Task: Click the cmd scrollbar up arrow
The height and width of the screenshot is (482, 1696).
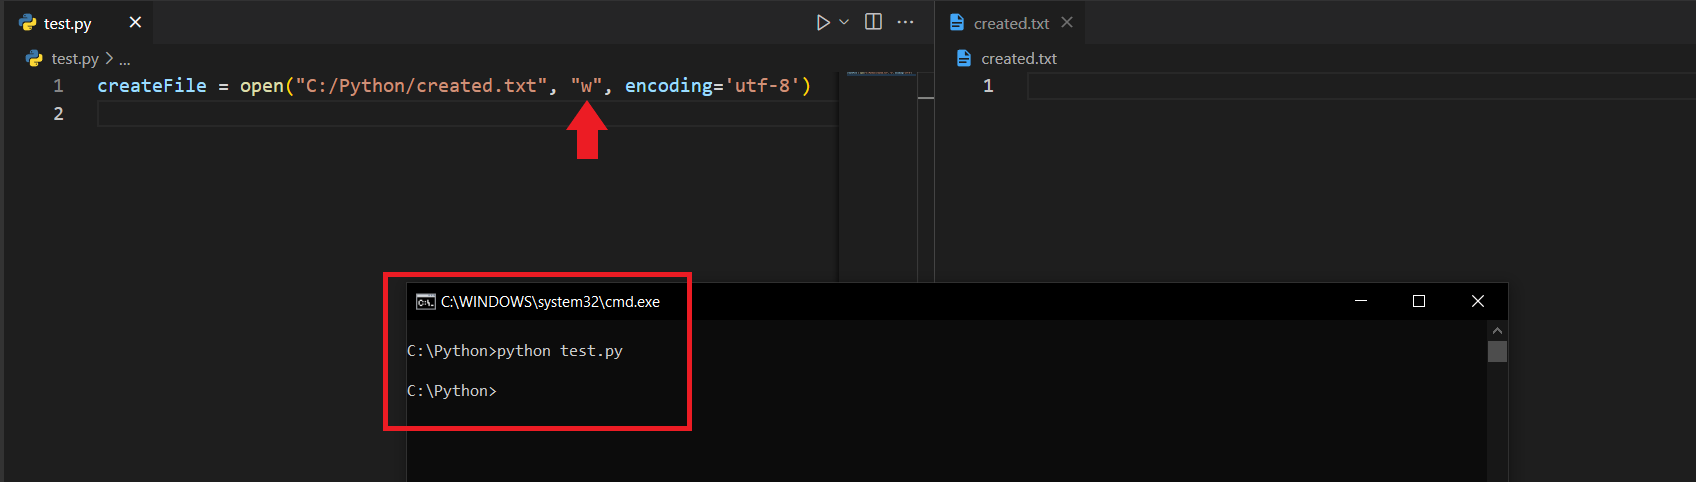Action: pos(1496,331)
